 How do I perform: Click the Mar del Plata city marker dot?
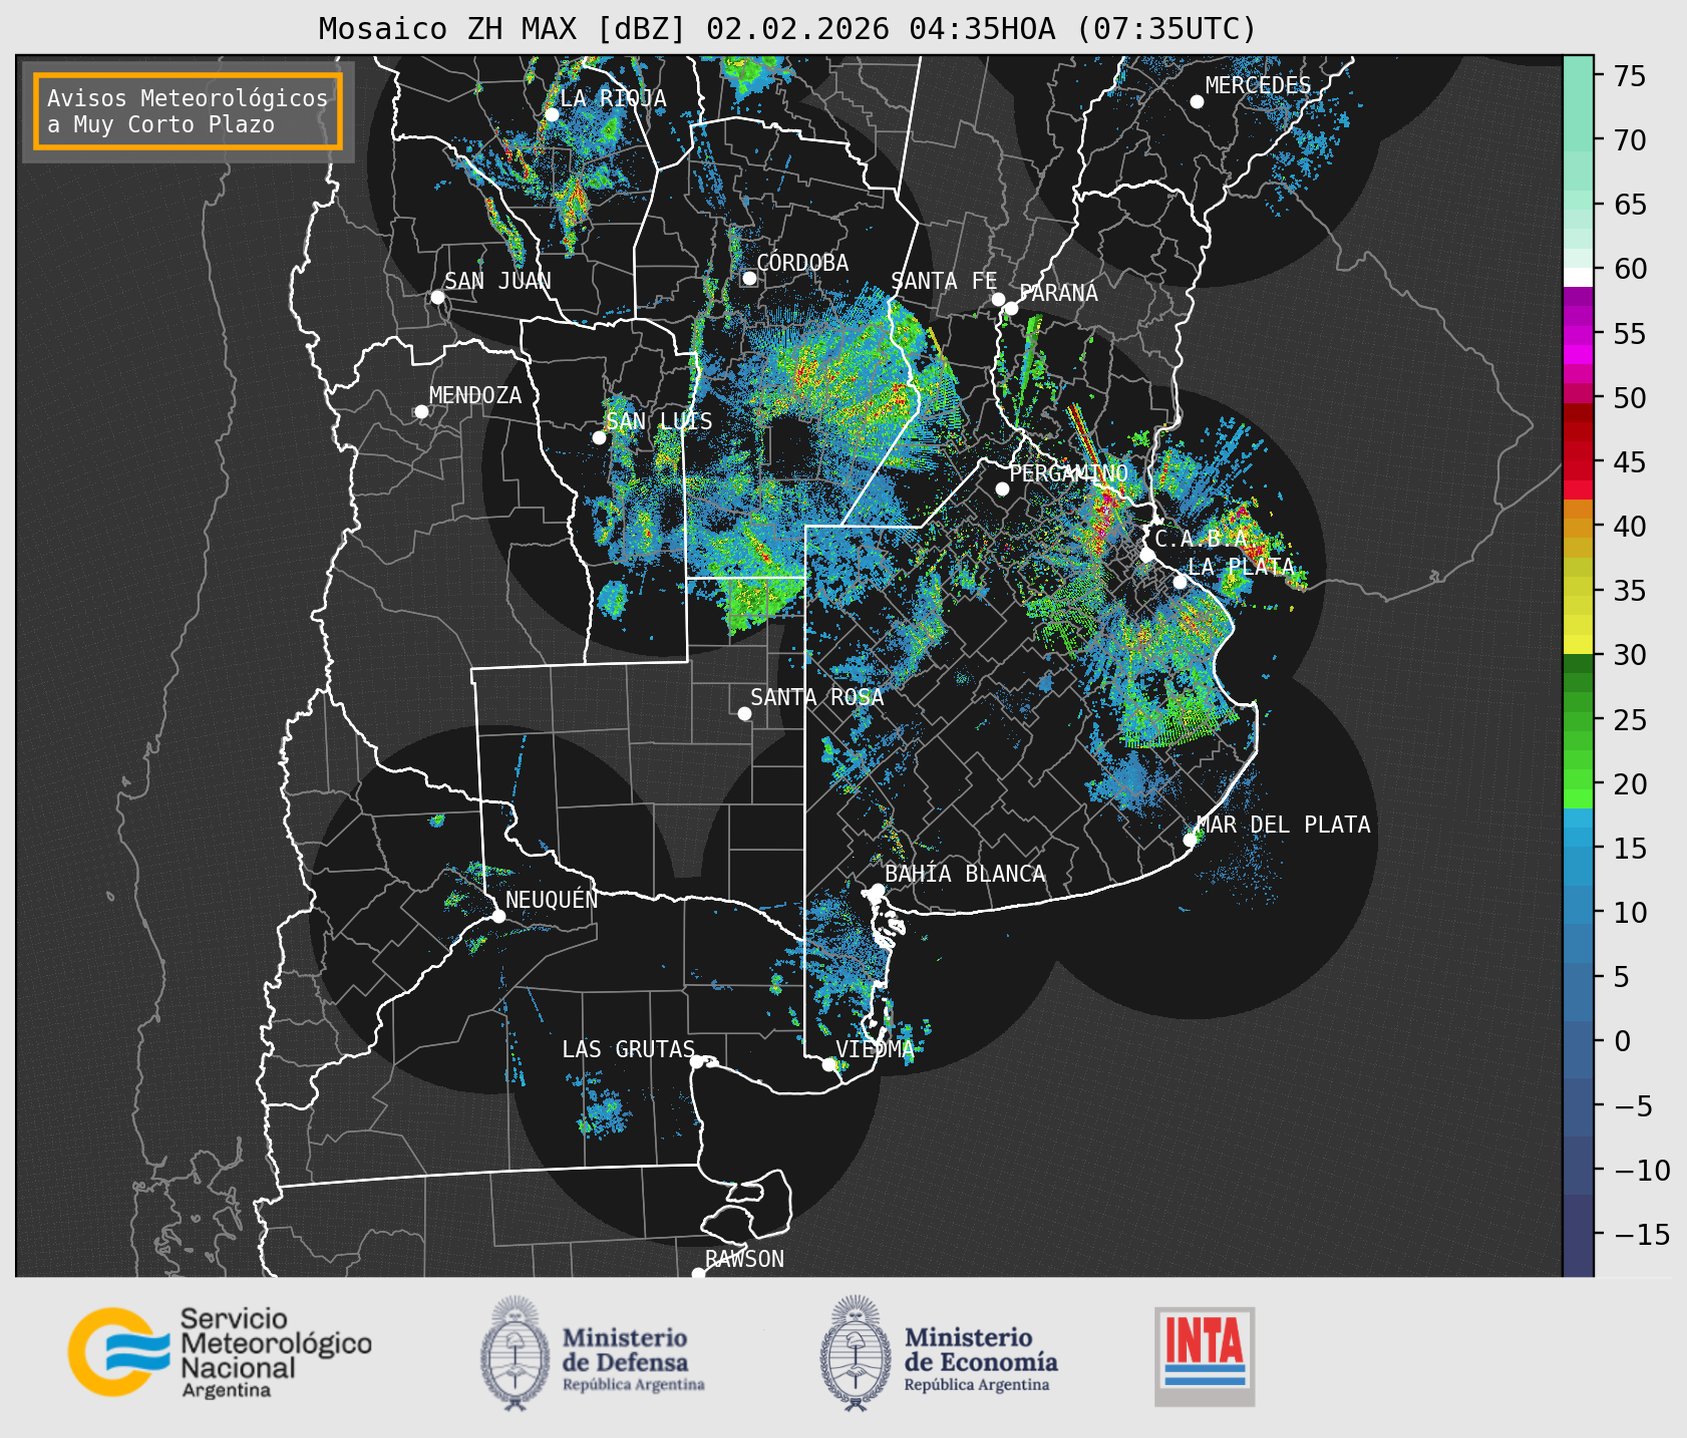[1190, 840]
